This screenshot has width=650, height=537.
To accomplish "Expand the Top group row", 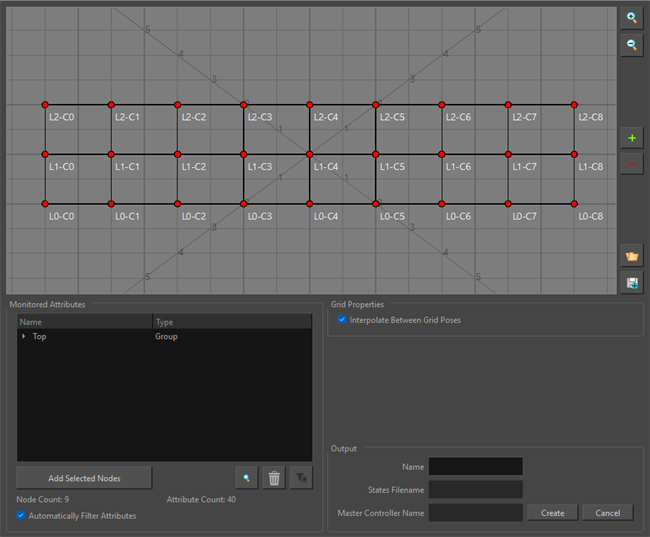I will (x=24, y=336).
